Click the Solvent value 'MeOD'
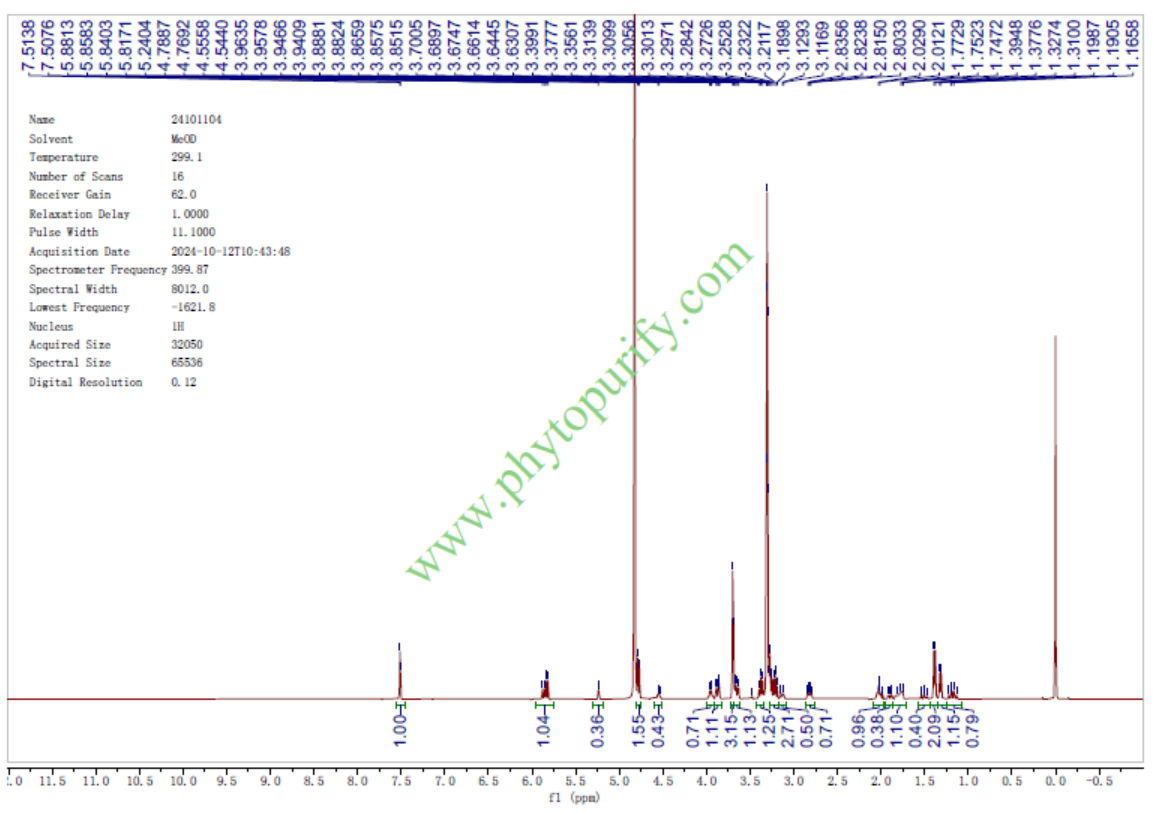 point(185,139)
